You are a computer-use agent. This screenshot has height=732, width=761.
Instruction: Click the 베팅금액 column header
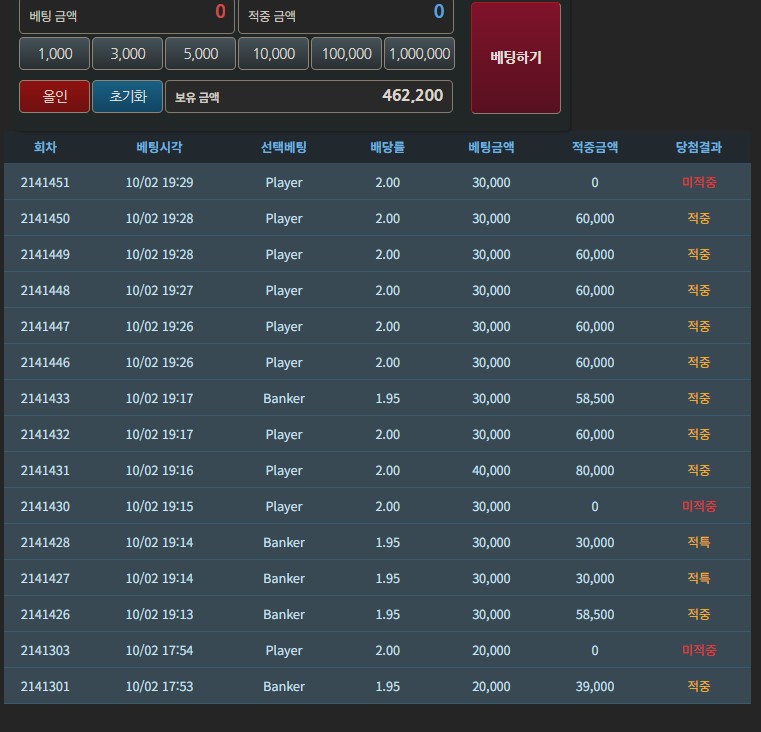tap(491, 147)
